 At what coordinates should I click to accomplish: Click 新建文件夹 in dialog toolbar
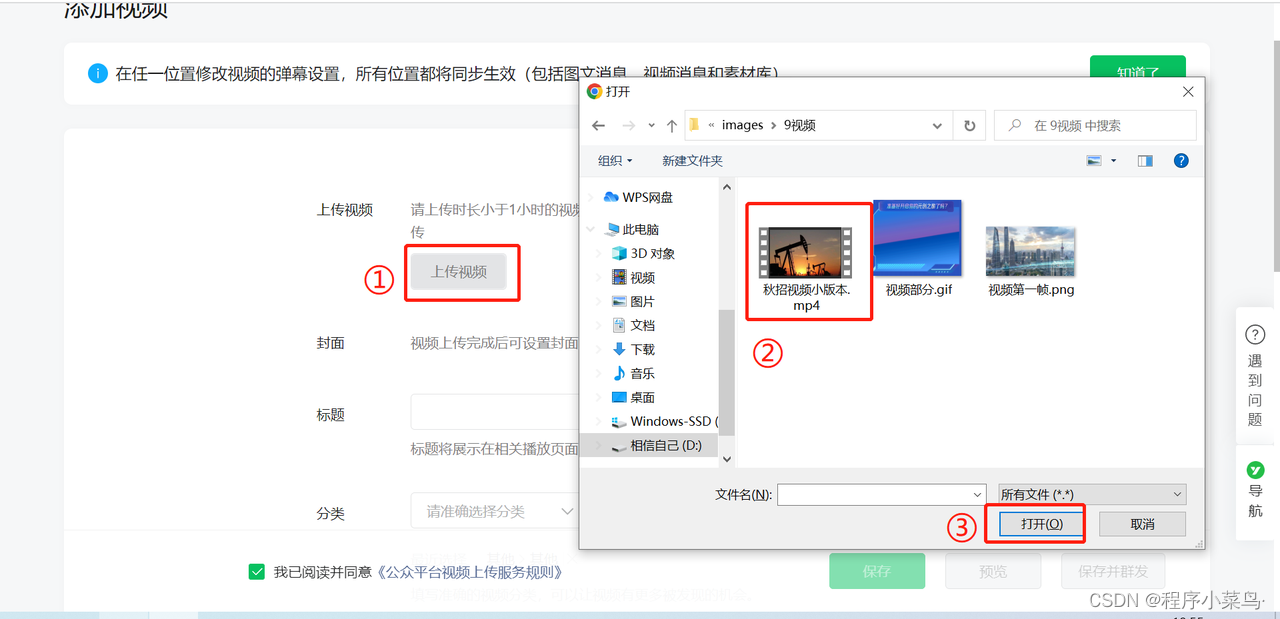(692, 160)
